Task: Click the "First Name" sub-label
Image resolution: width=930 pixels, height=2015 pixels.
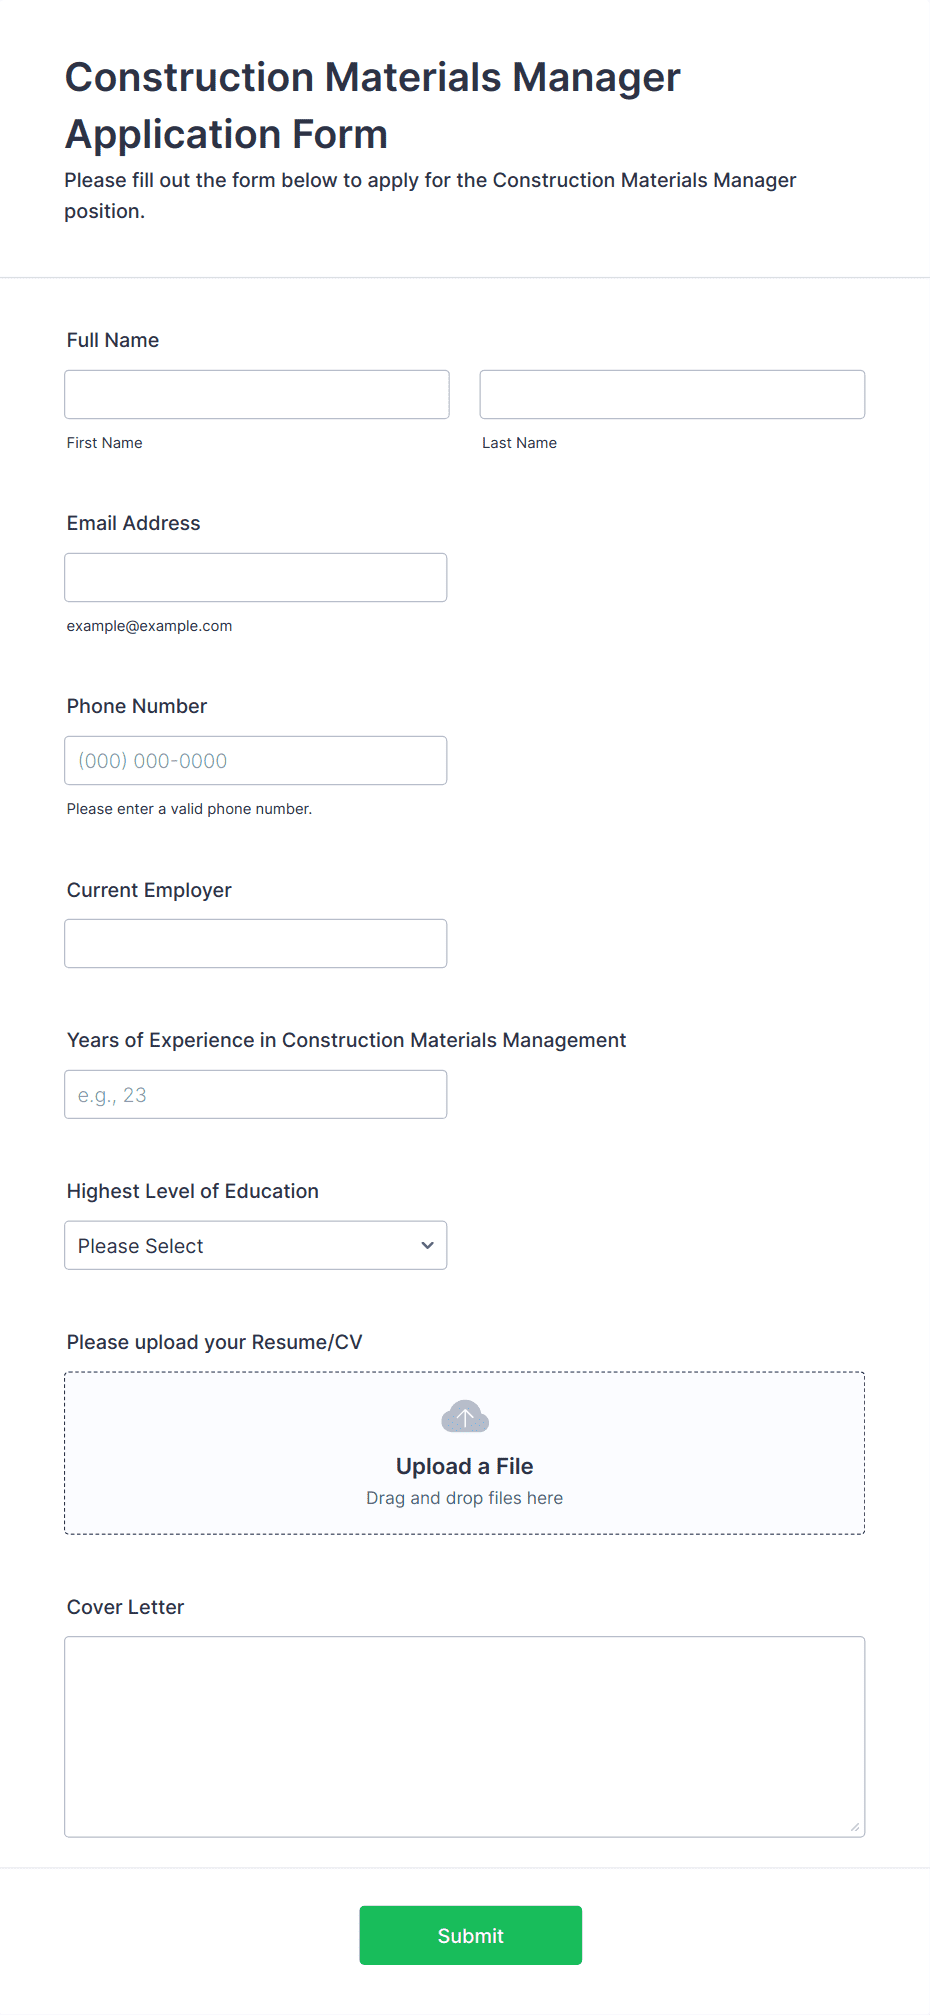Action: coord(105,443)
